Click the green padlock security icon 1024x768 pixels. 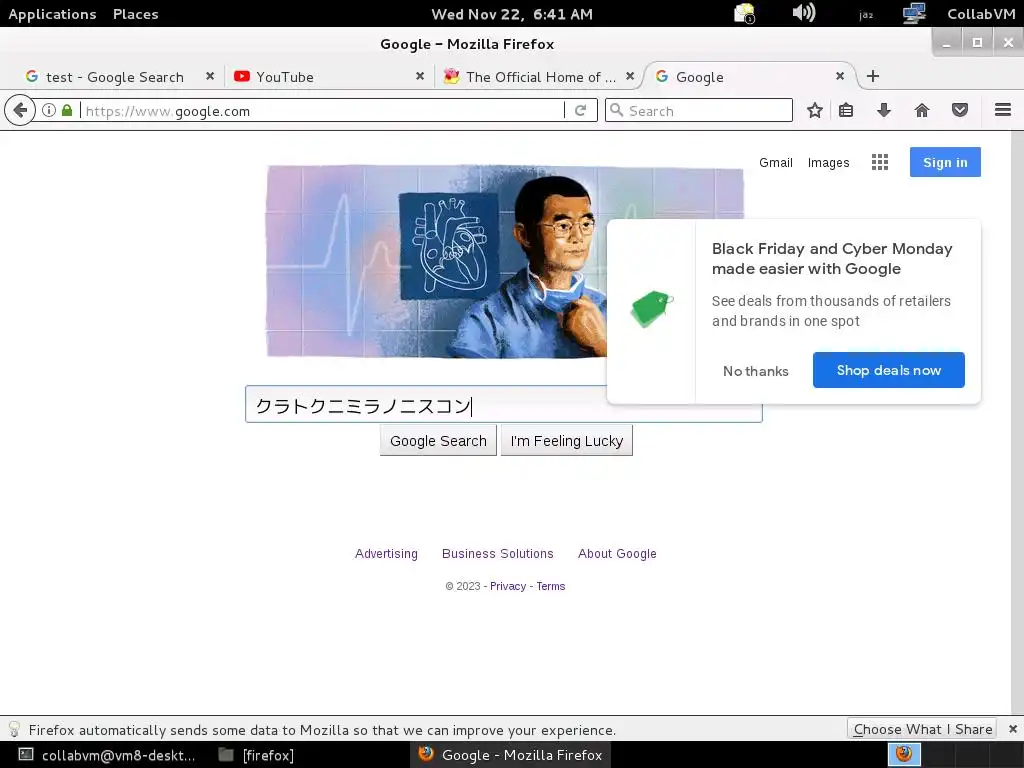tap(67, 110)
